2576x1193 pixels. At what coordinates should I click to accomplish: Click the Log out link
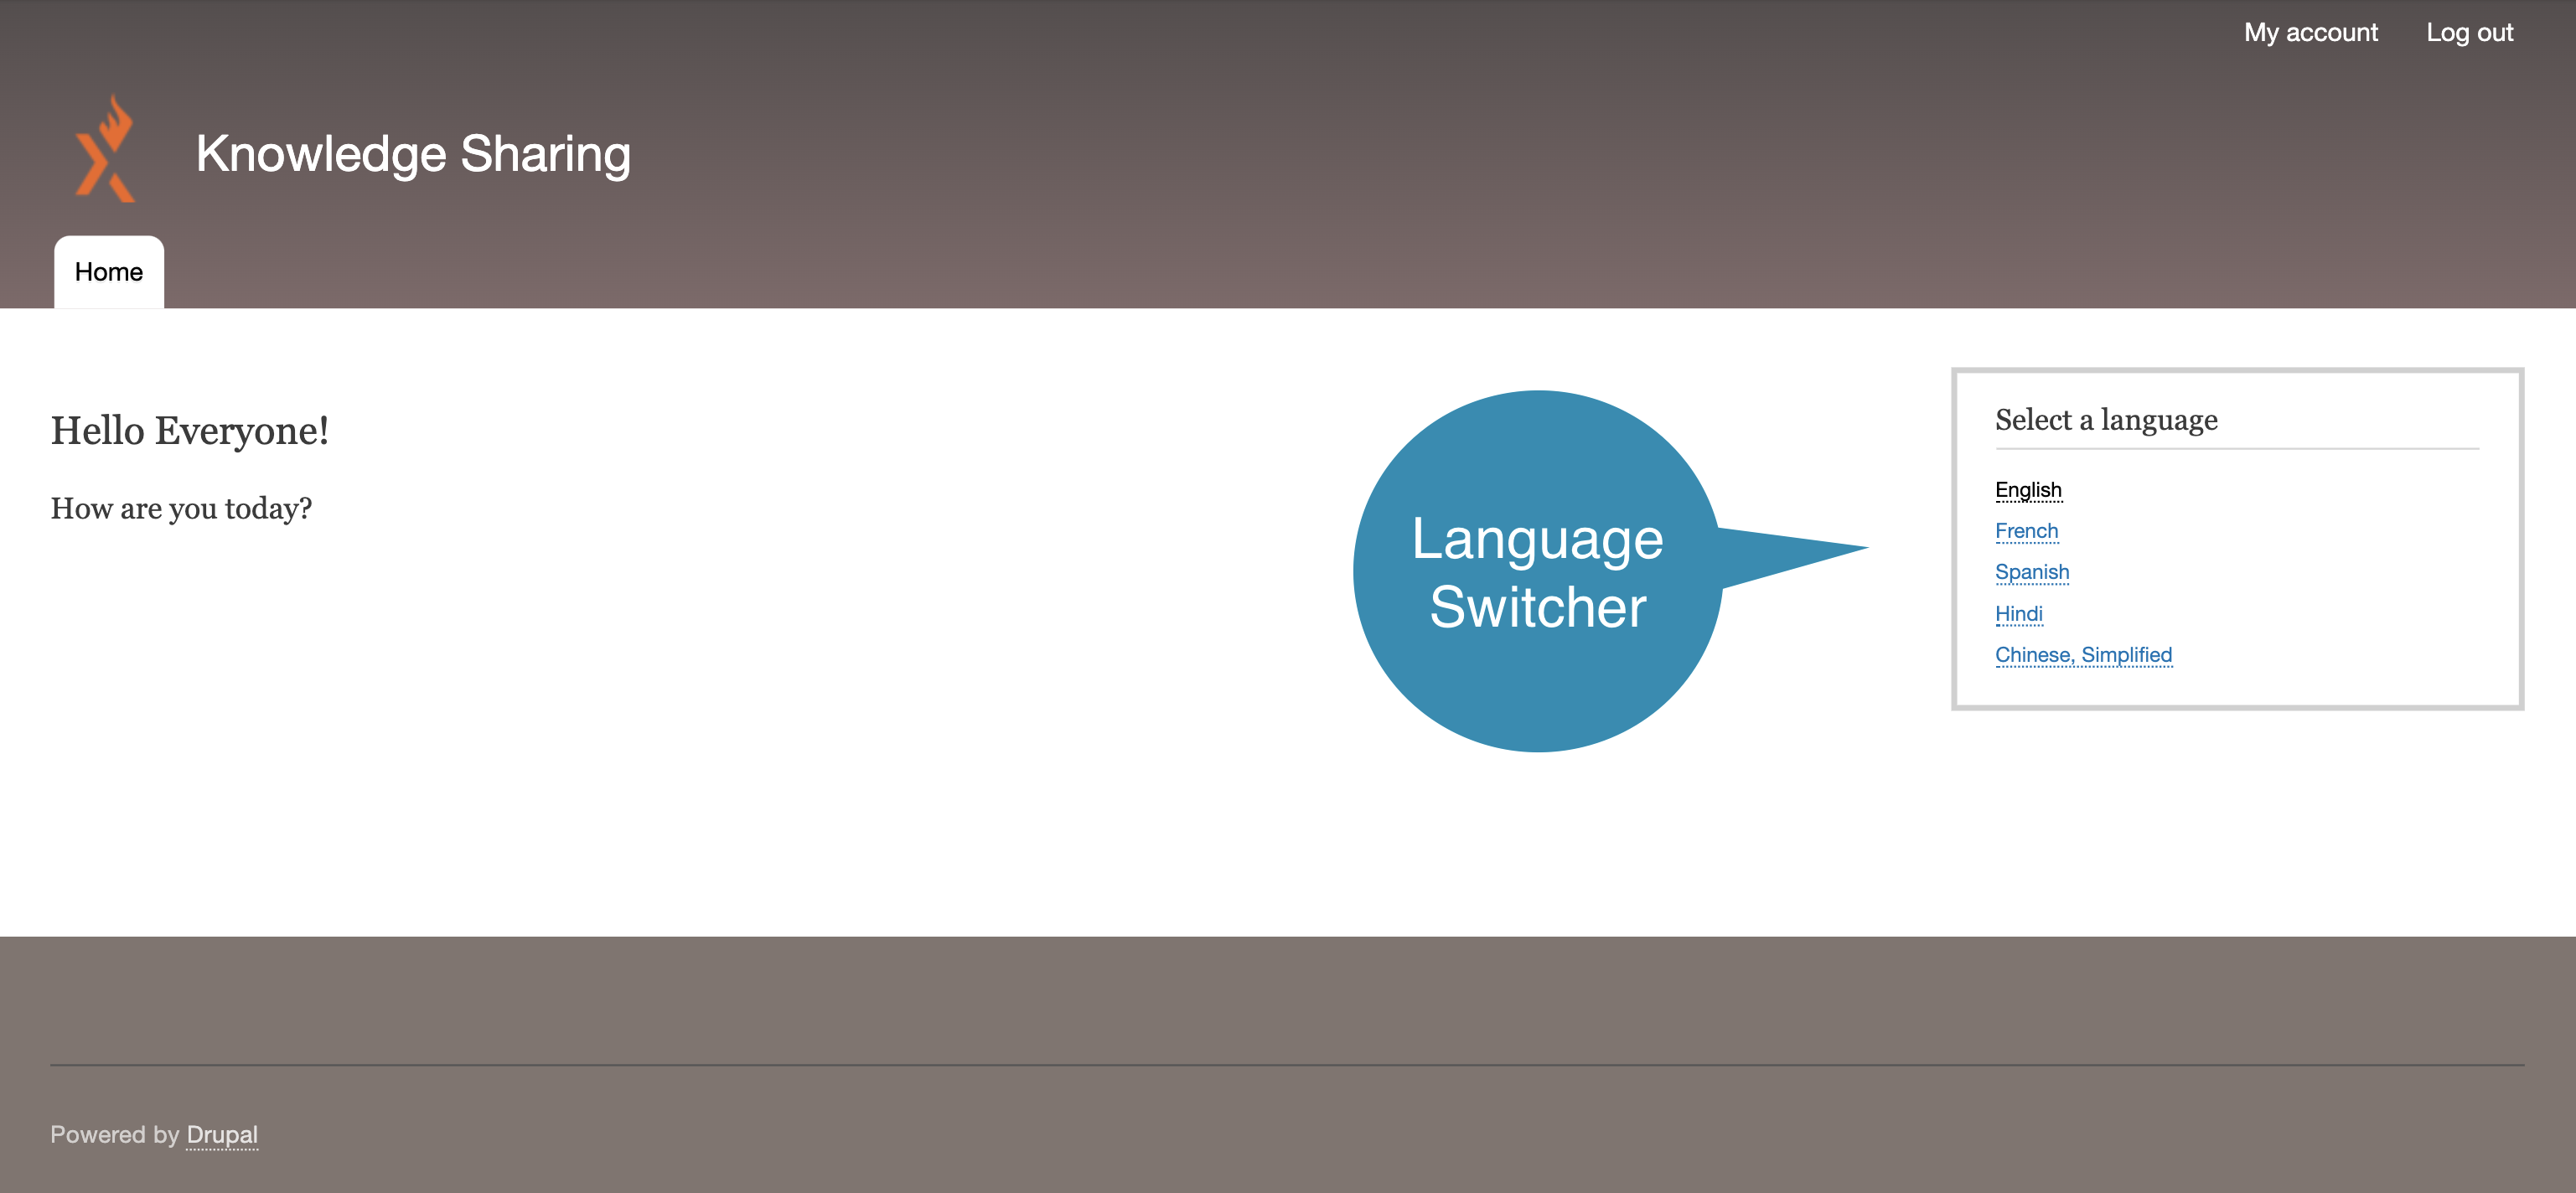[x=2471, y=33]
